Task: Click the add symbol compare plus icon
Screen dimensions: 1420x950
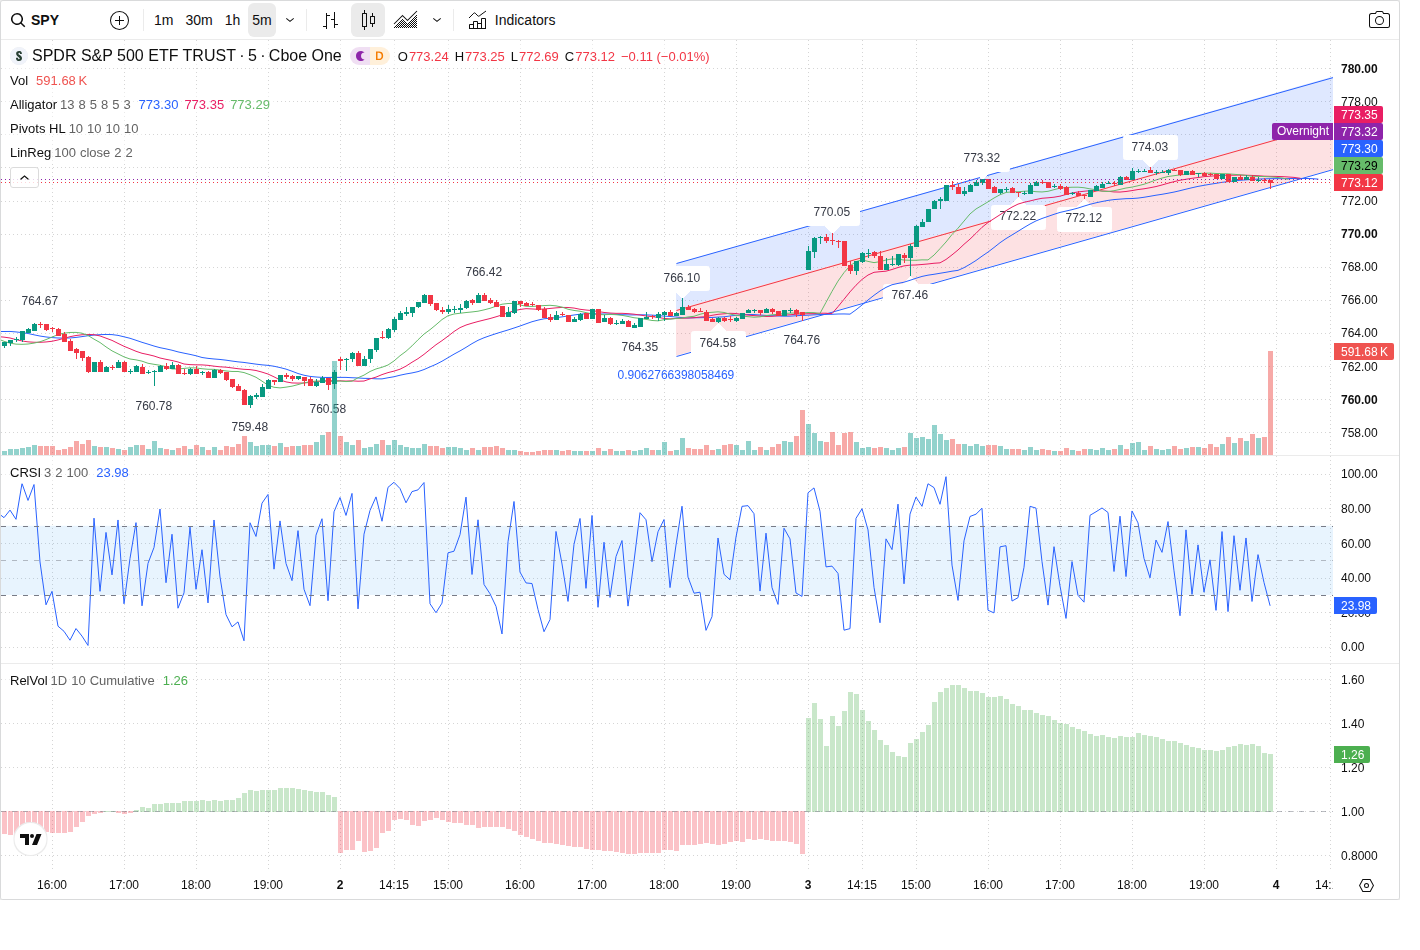Action: point(119,20)
